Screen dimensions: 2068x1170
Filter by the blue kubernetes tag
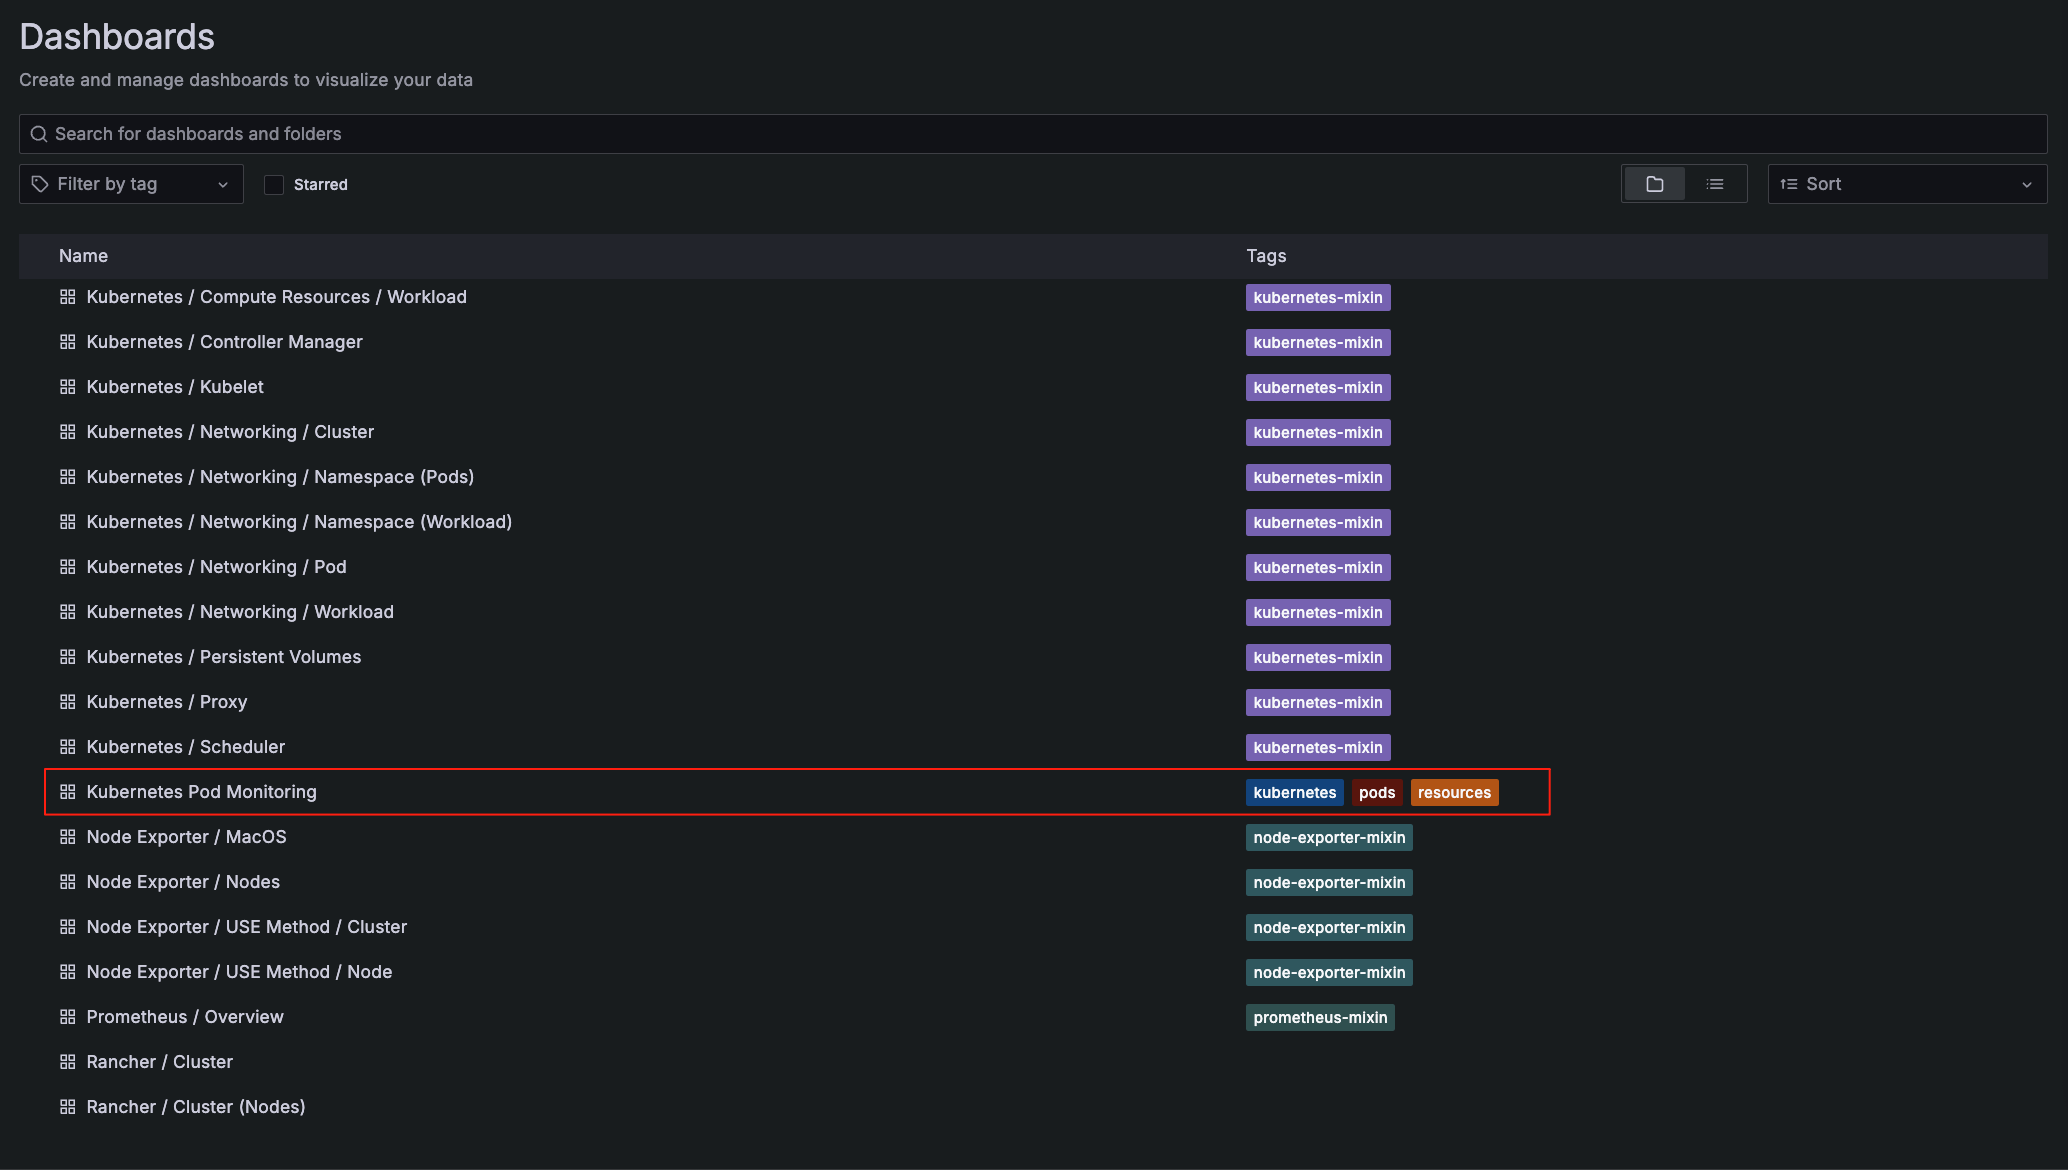[x=1294, y=793]
